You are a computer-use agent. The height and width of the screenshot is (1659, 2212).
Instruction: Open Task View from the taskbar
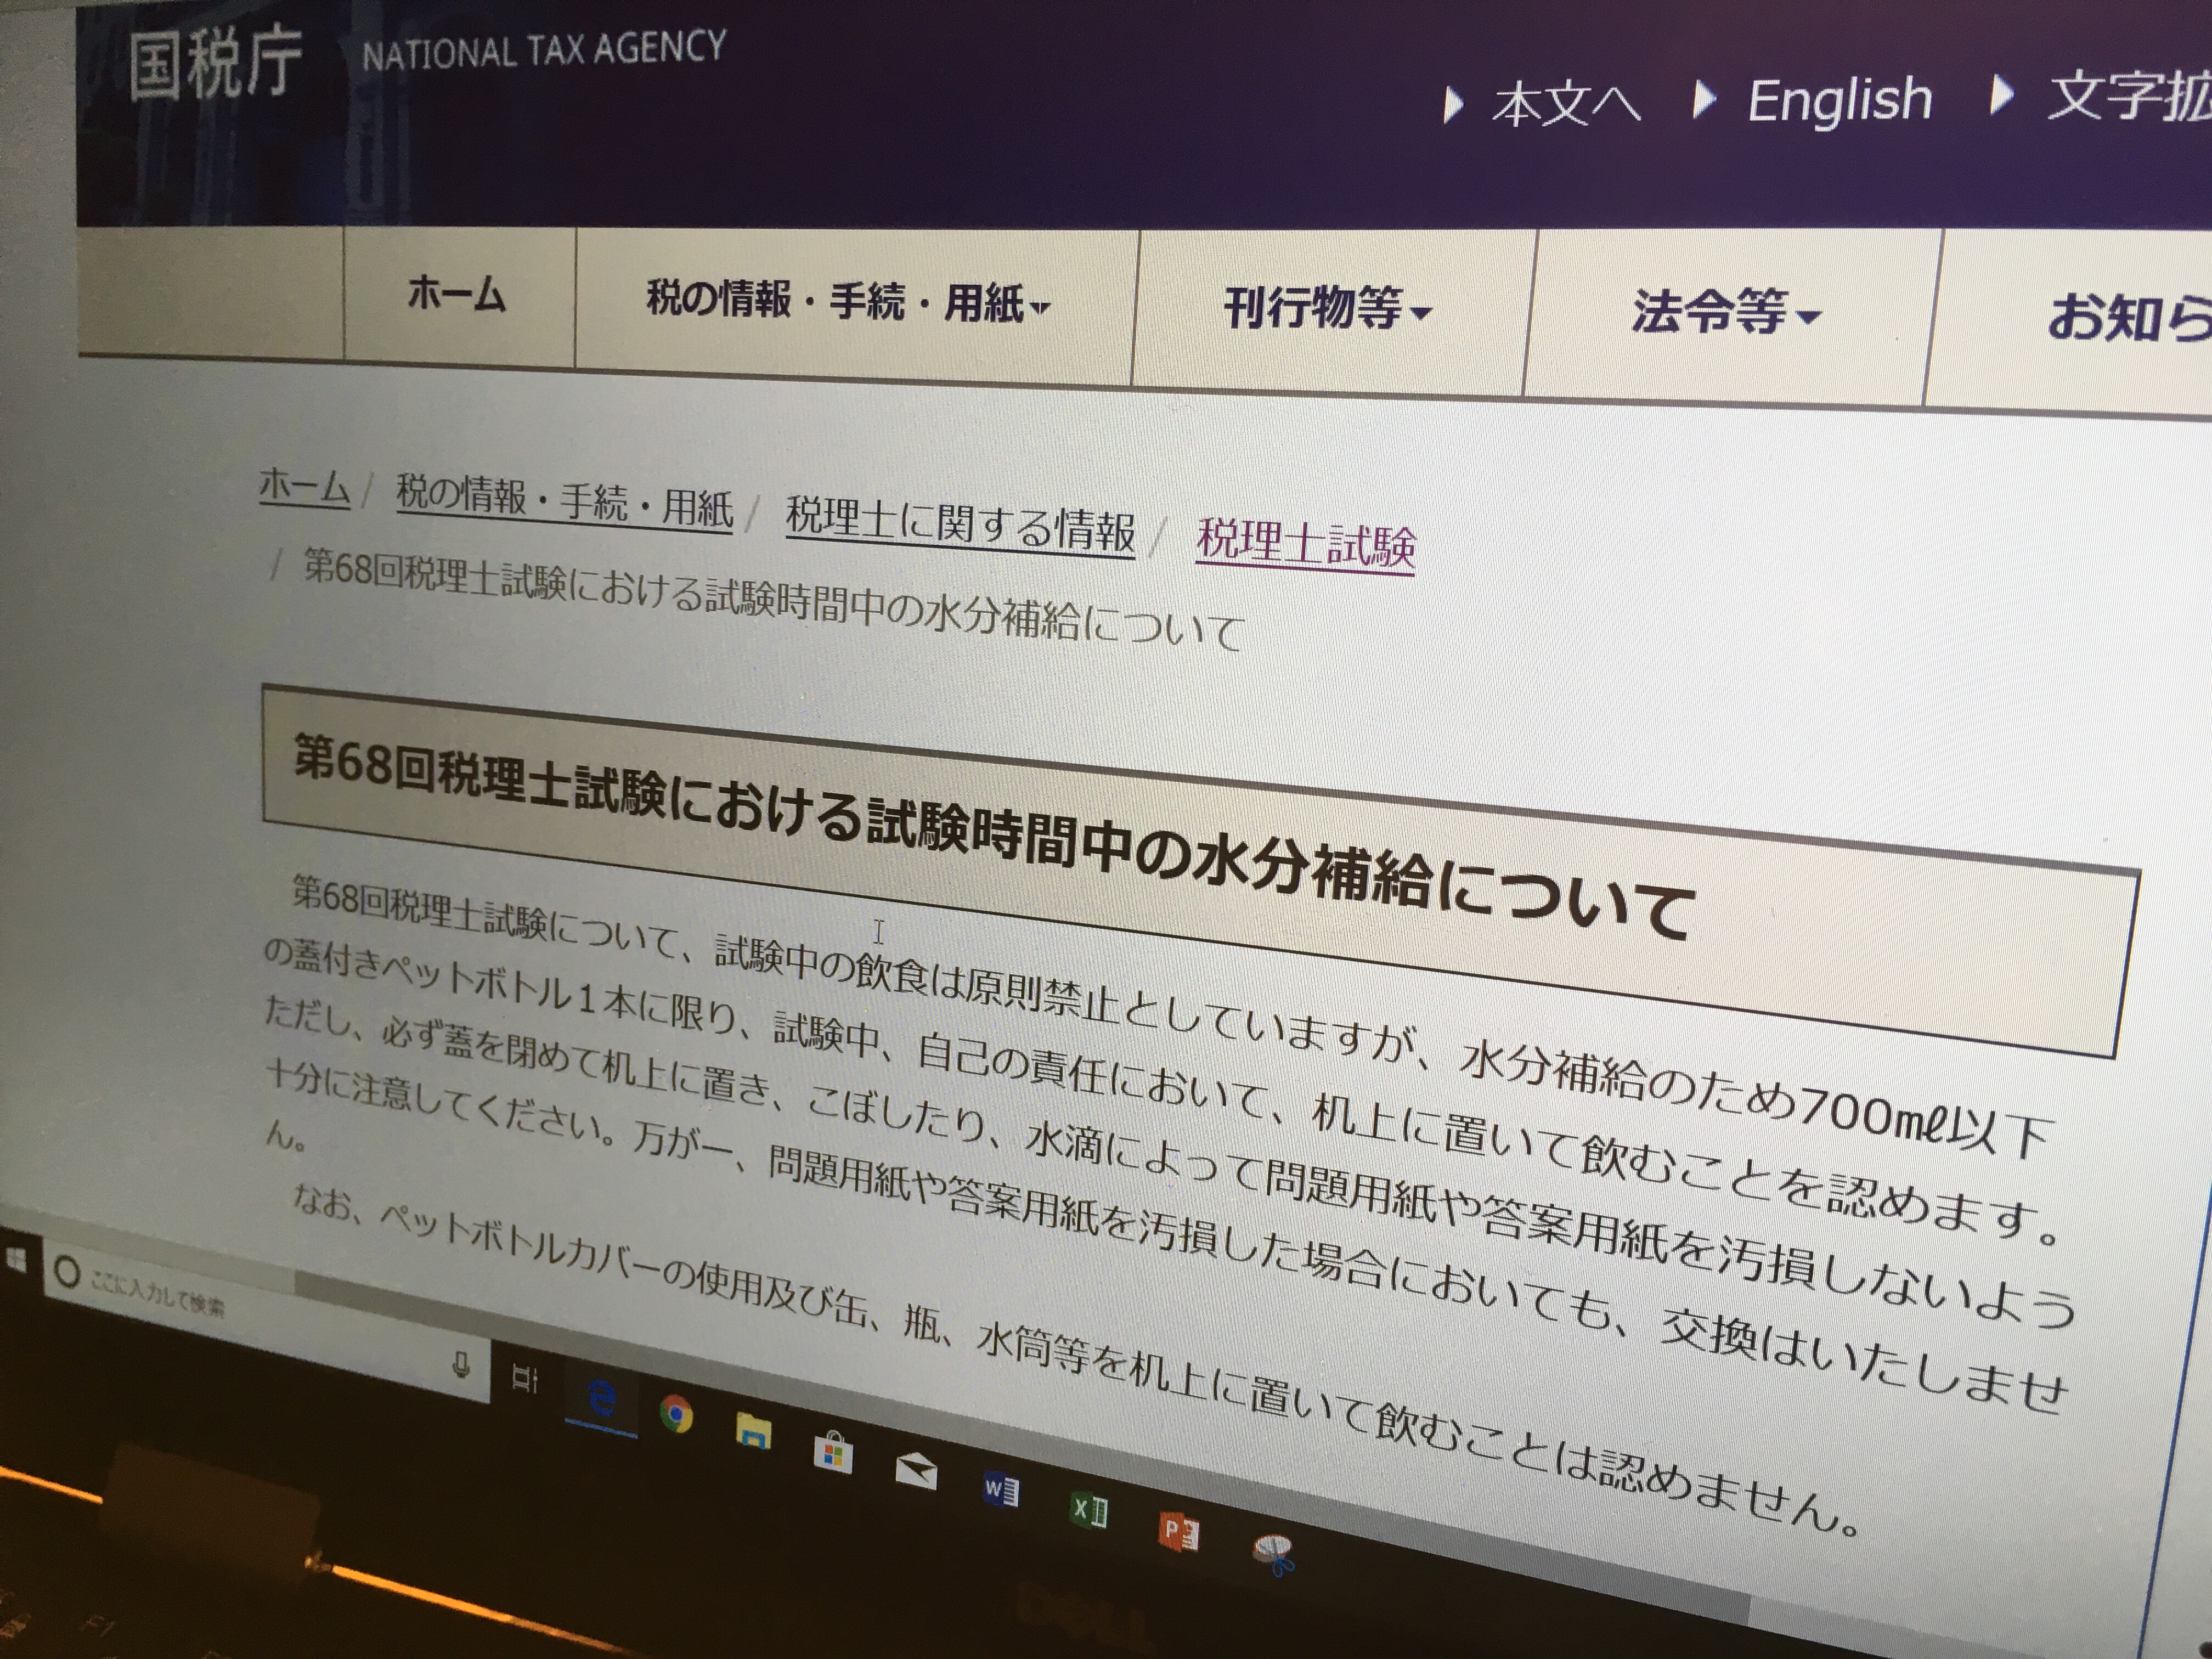[525, 1379]
